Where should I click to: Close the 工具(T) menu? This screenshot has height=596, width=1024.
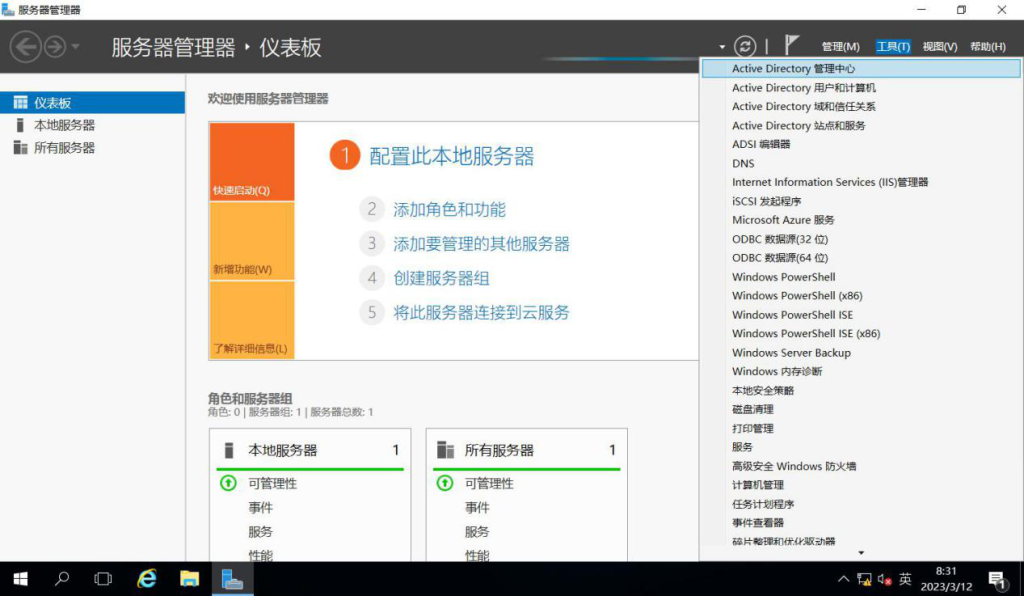[x=892, y=46]
